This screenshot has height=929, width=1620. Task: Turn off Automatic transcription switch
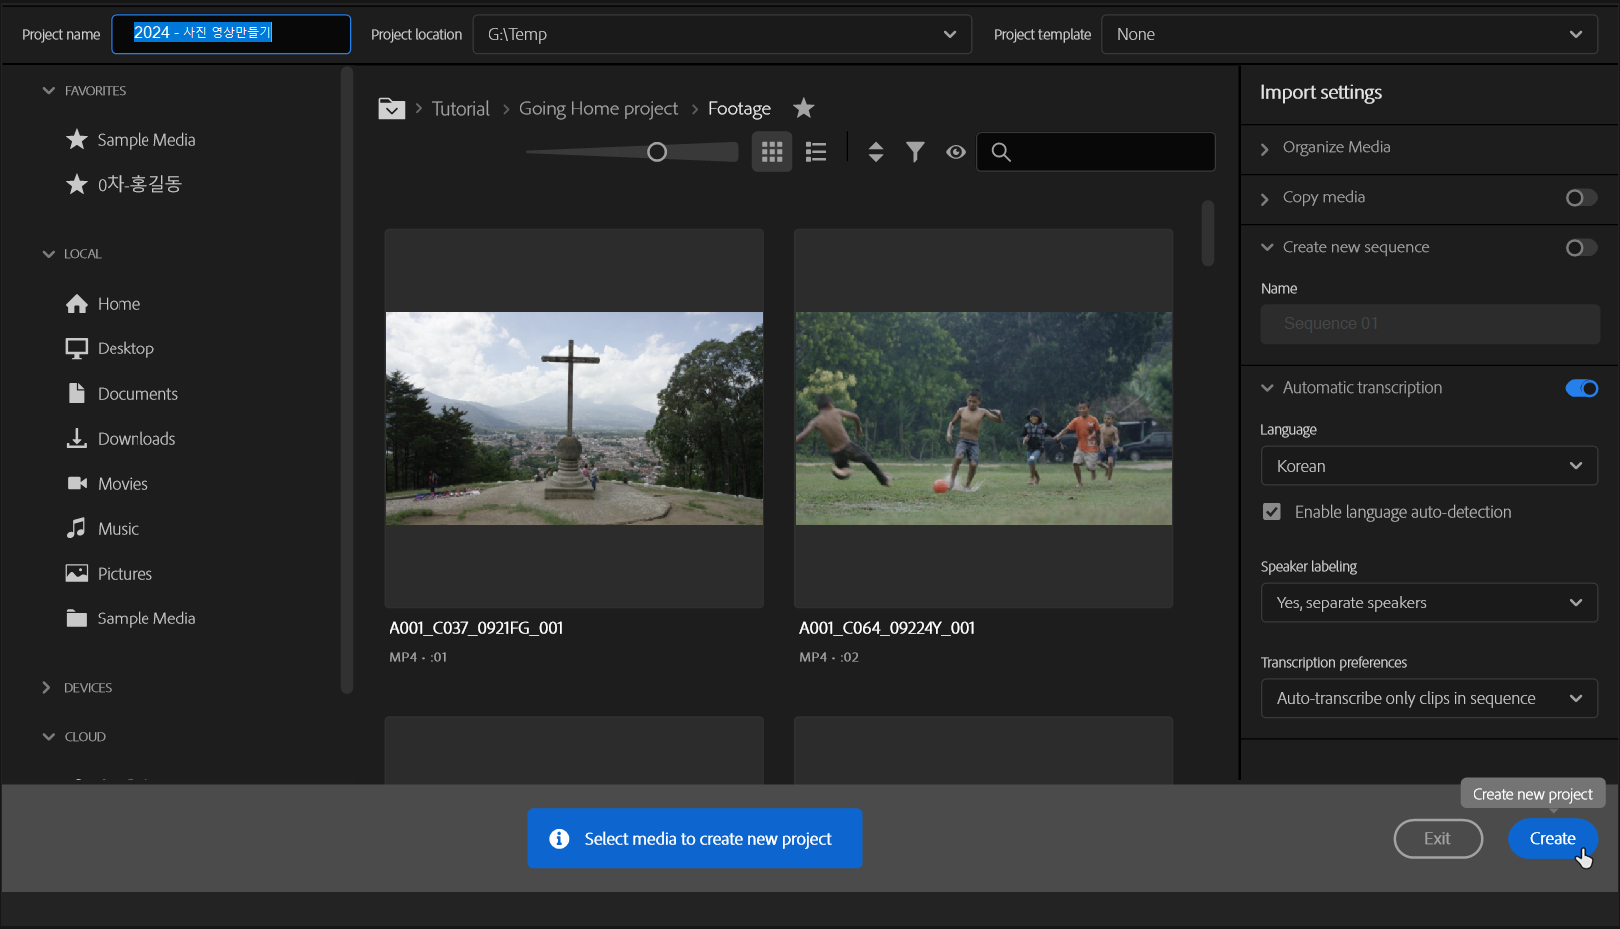1581,388
